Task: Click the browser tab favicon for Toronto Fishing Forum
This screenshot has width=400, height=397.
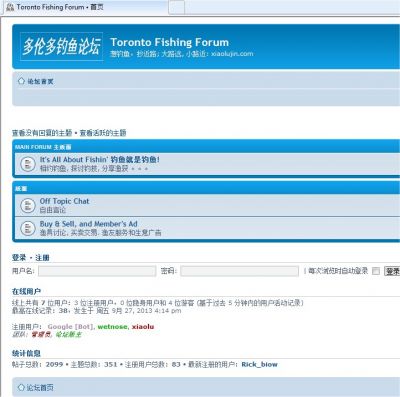Action: 10,7
